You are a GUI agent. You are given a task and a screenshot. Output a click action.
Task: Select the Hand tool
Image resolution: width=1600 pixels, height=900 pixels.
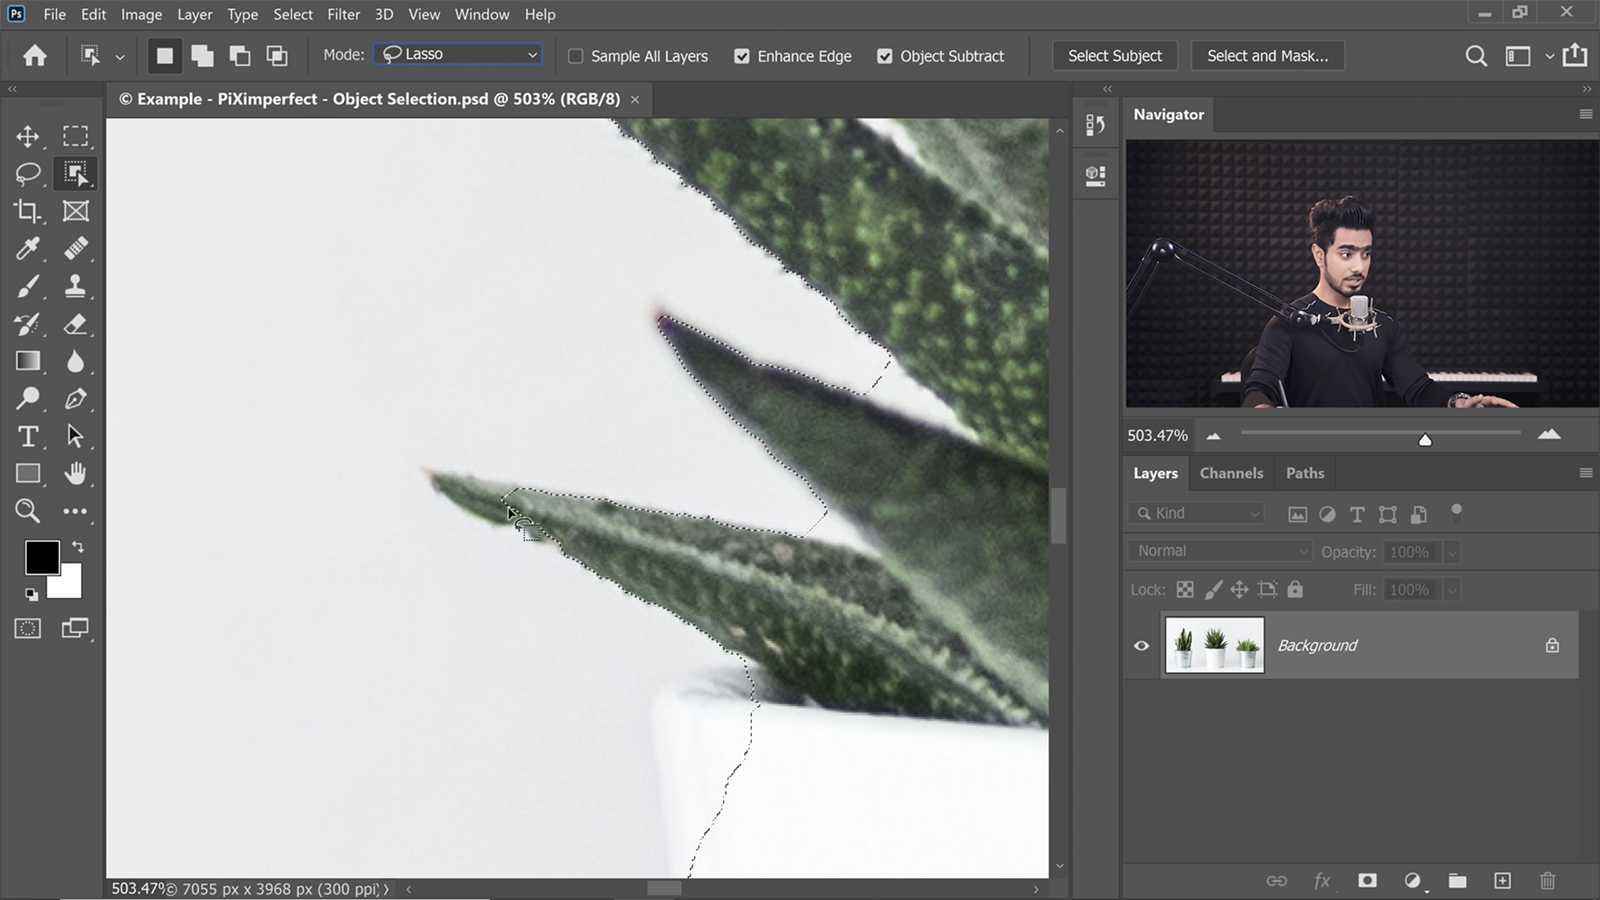(x=76, y=473)
